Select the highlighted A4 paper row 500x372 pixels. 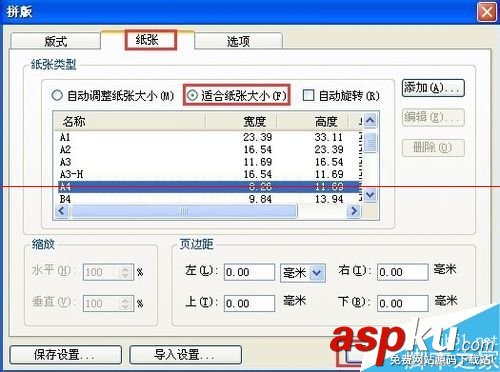point(210,187)
